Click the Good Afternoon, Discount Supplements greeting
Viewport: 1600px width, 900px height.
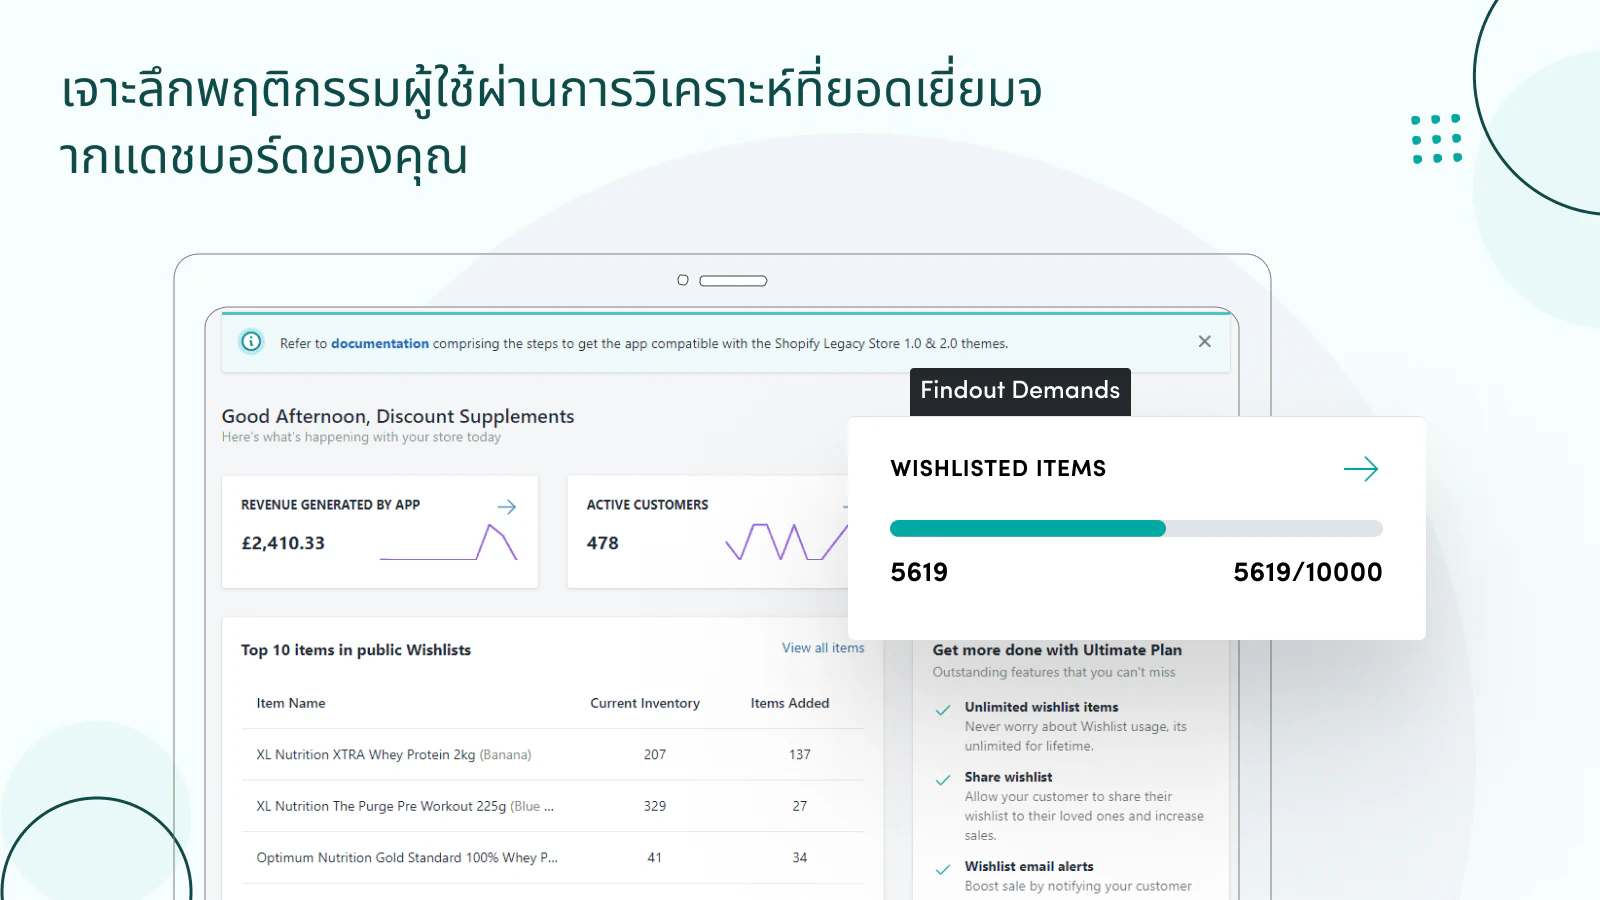[x=398, y=416]
